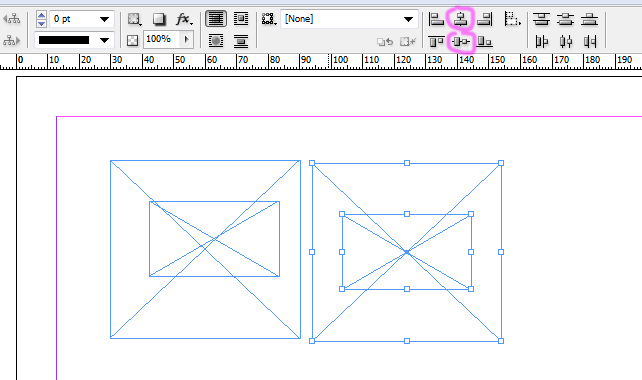Increase stroke weight with the up arrow
642x380 pixels.
click(x=41, y=15)
